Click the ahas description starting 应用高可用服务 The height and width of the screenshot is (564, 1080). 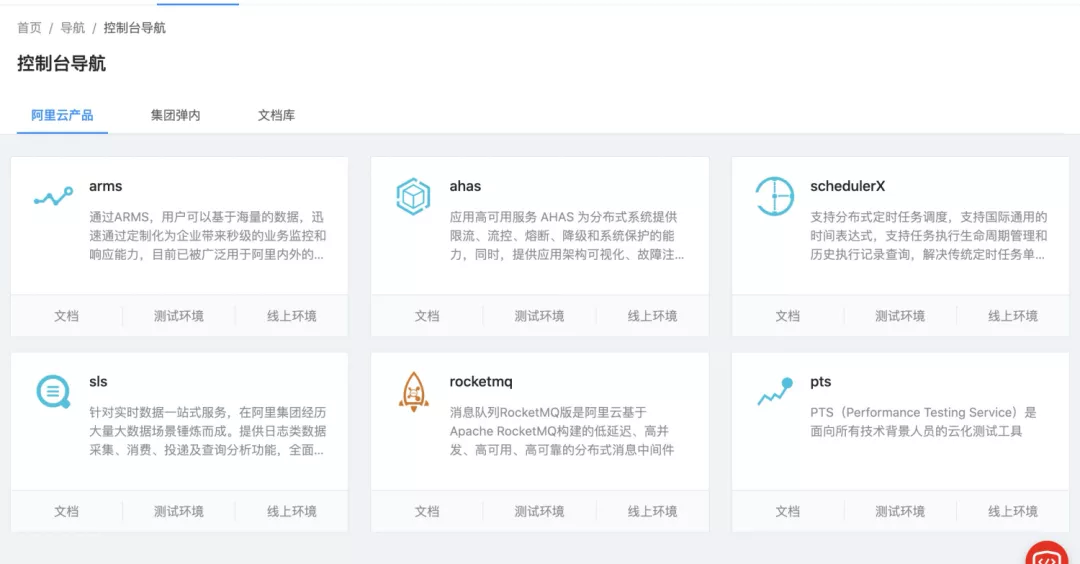click(x=567, y=236)
